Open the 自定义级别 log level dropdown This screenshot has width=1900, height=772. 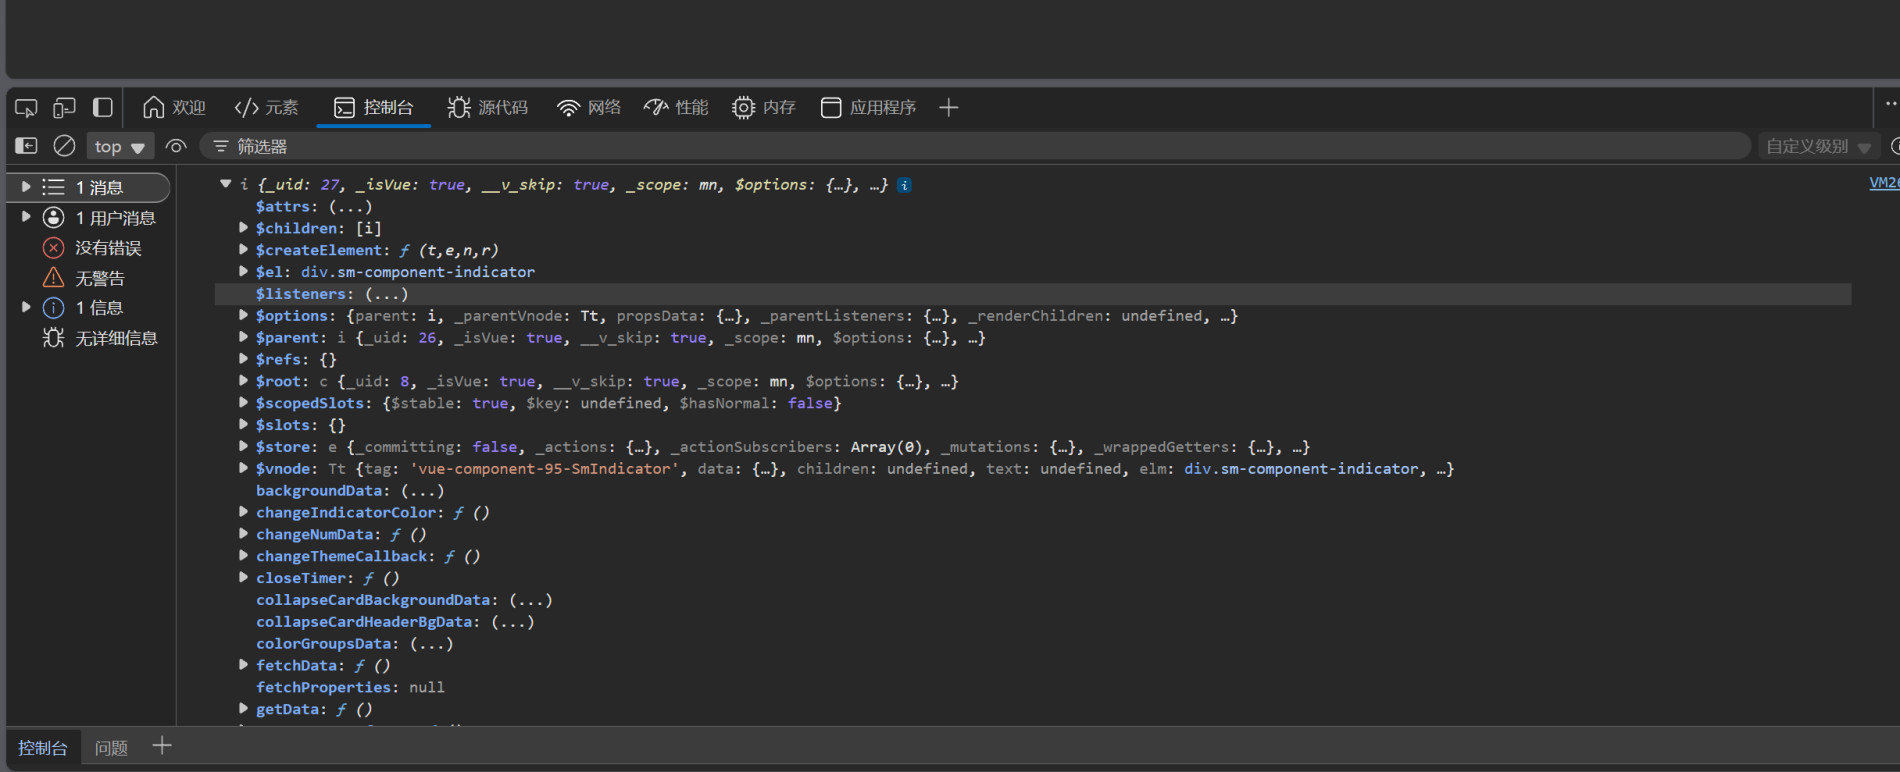pos(1816,146)
